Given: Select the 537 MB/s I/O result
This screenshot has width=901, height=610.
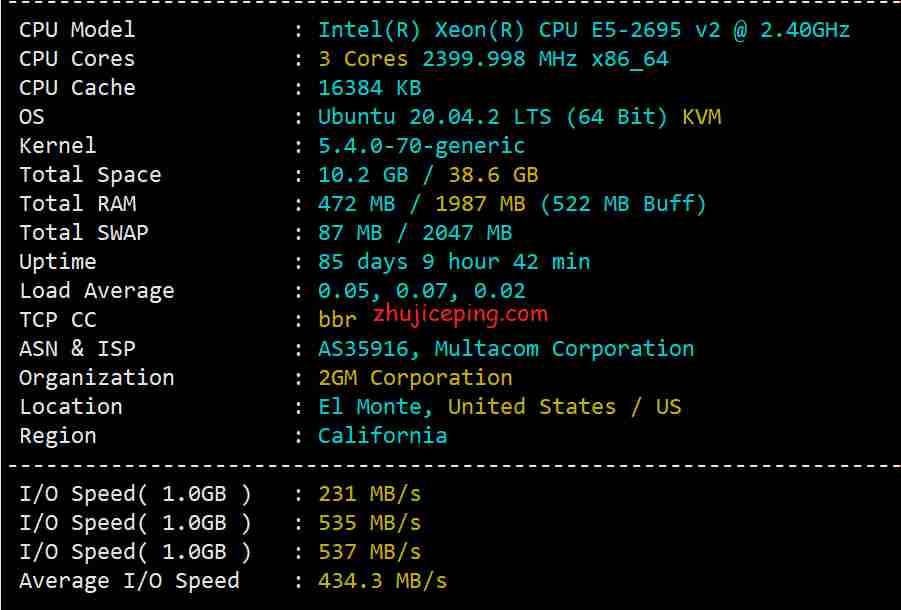Looking at the screenshot, I should (369, 552).
